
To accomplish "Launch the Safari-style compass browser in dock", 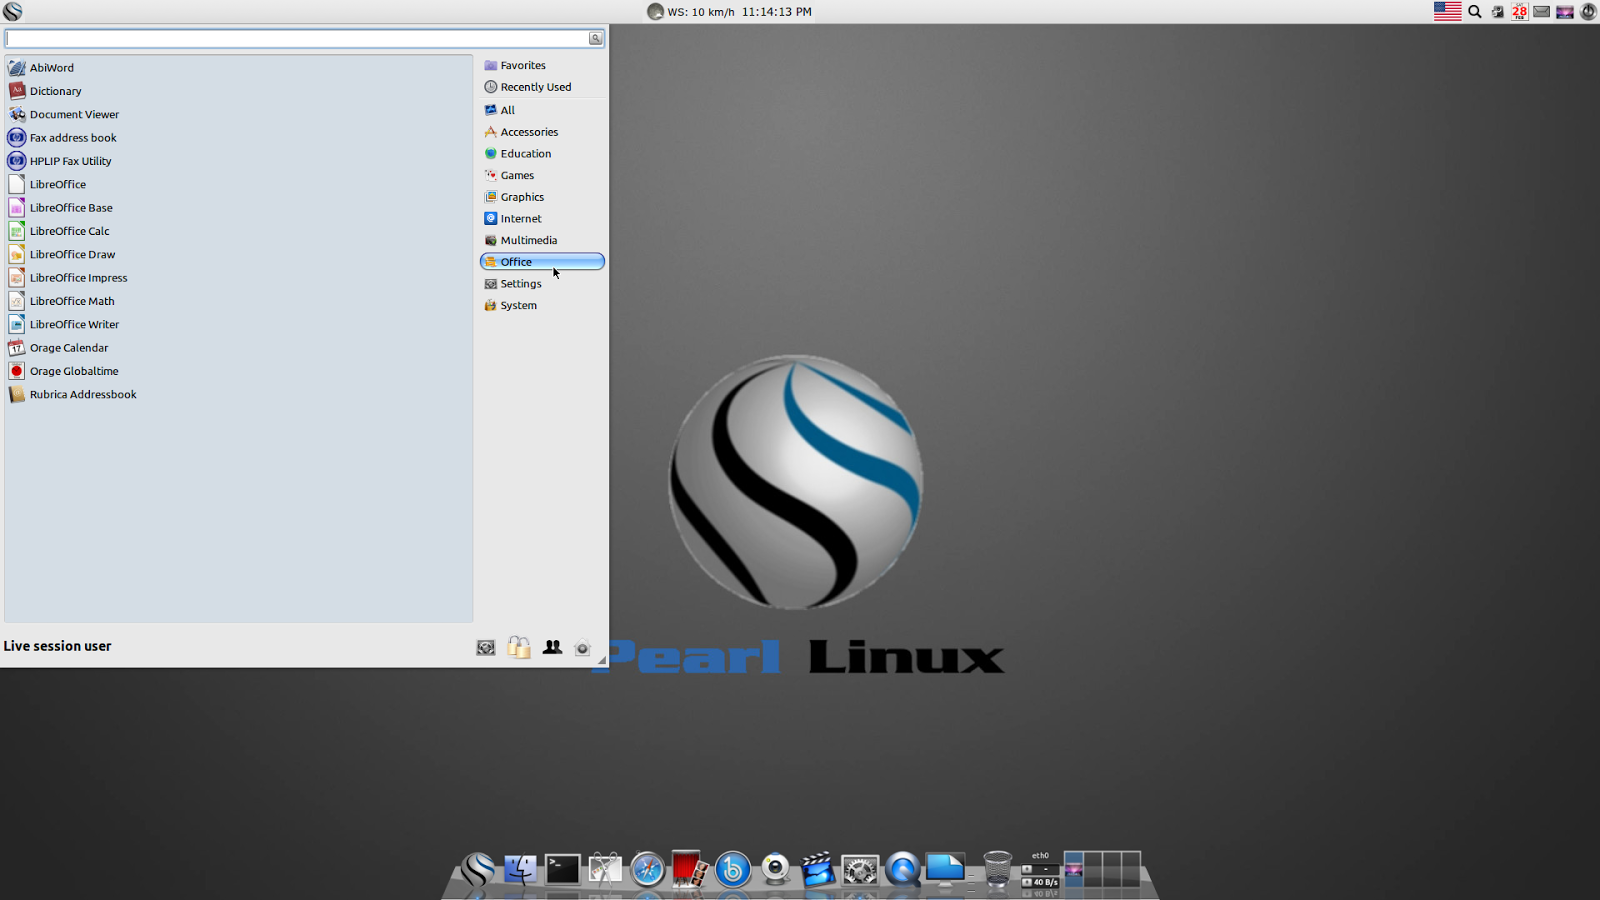I will point(648,869).
